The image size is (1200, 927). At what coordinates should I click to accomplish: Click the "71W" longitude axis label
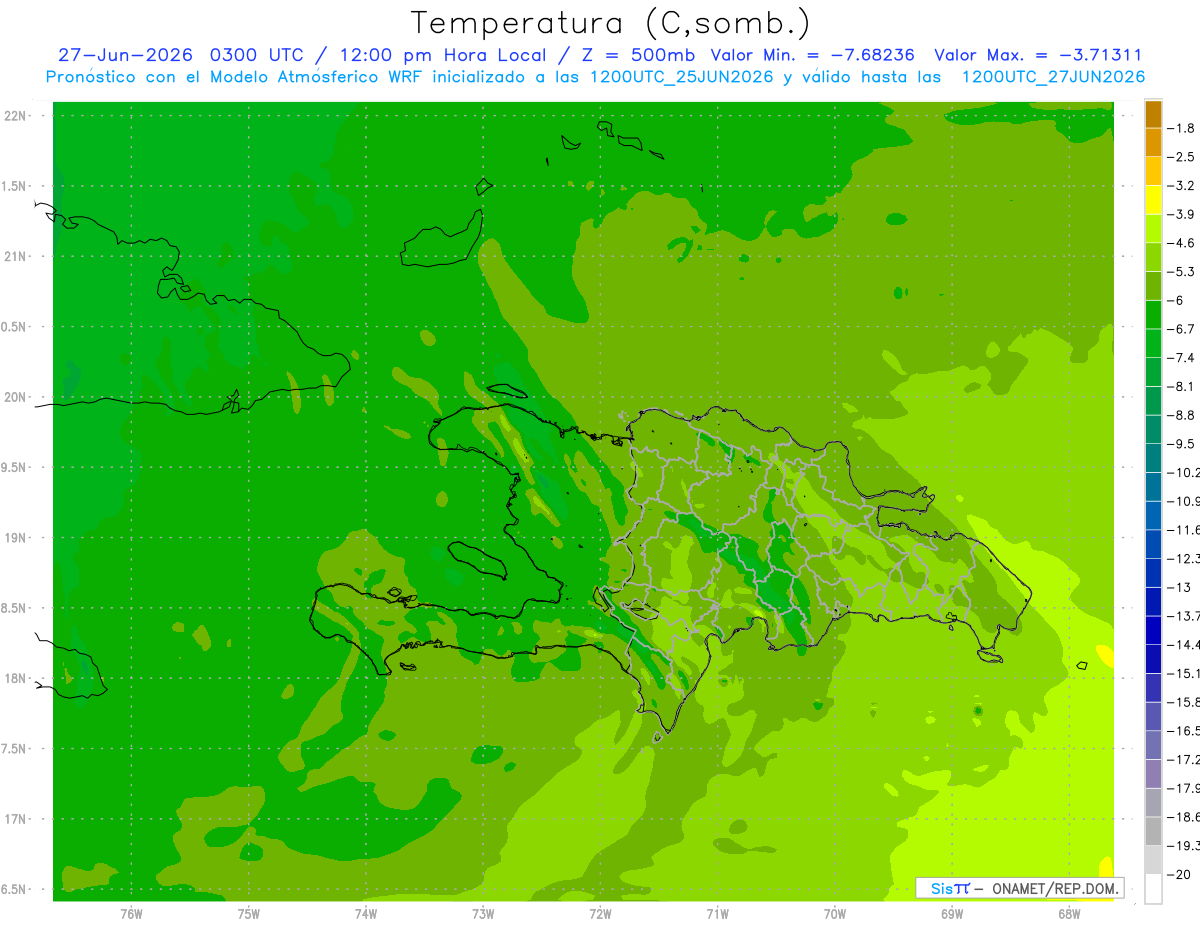point(717,913)
